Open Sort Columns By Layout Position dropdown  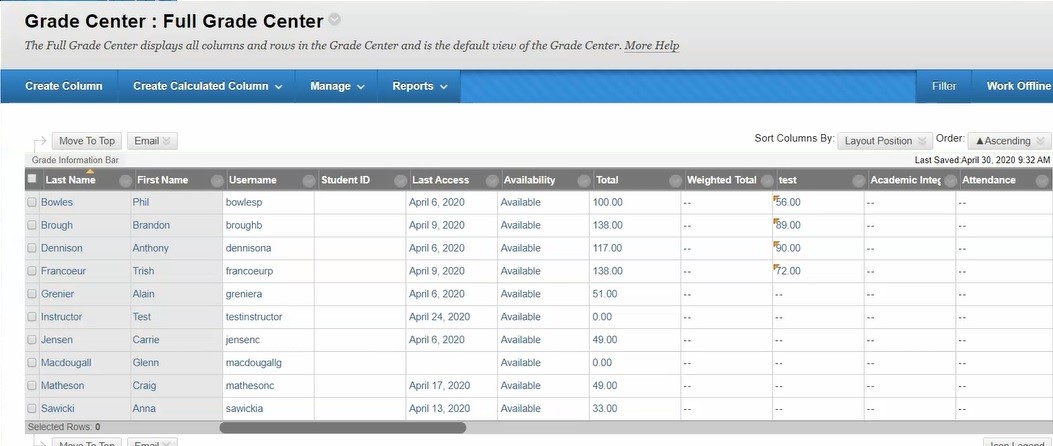885,141
